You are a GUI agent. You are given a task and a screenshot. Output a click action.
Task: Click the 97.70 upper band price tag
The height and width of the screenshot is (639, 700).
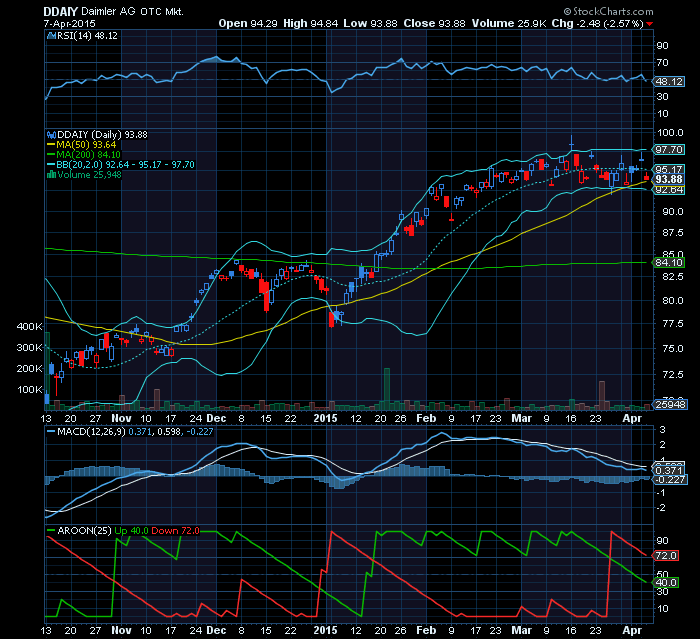(668, 149)
